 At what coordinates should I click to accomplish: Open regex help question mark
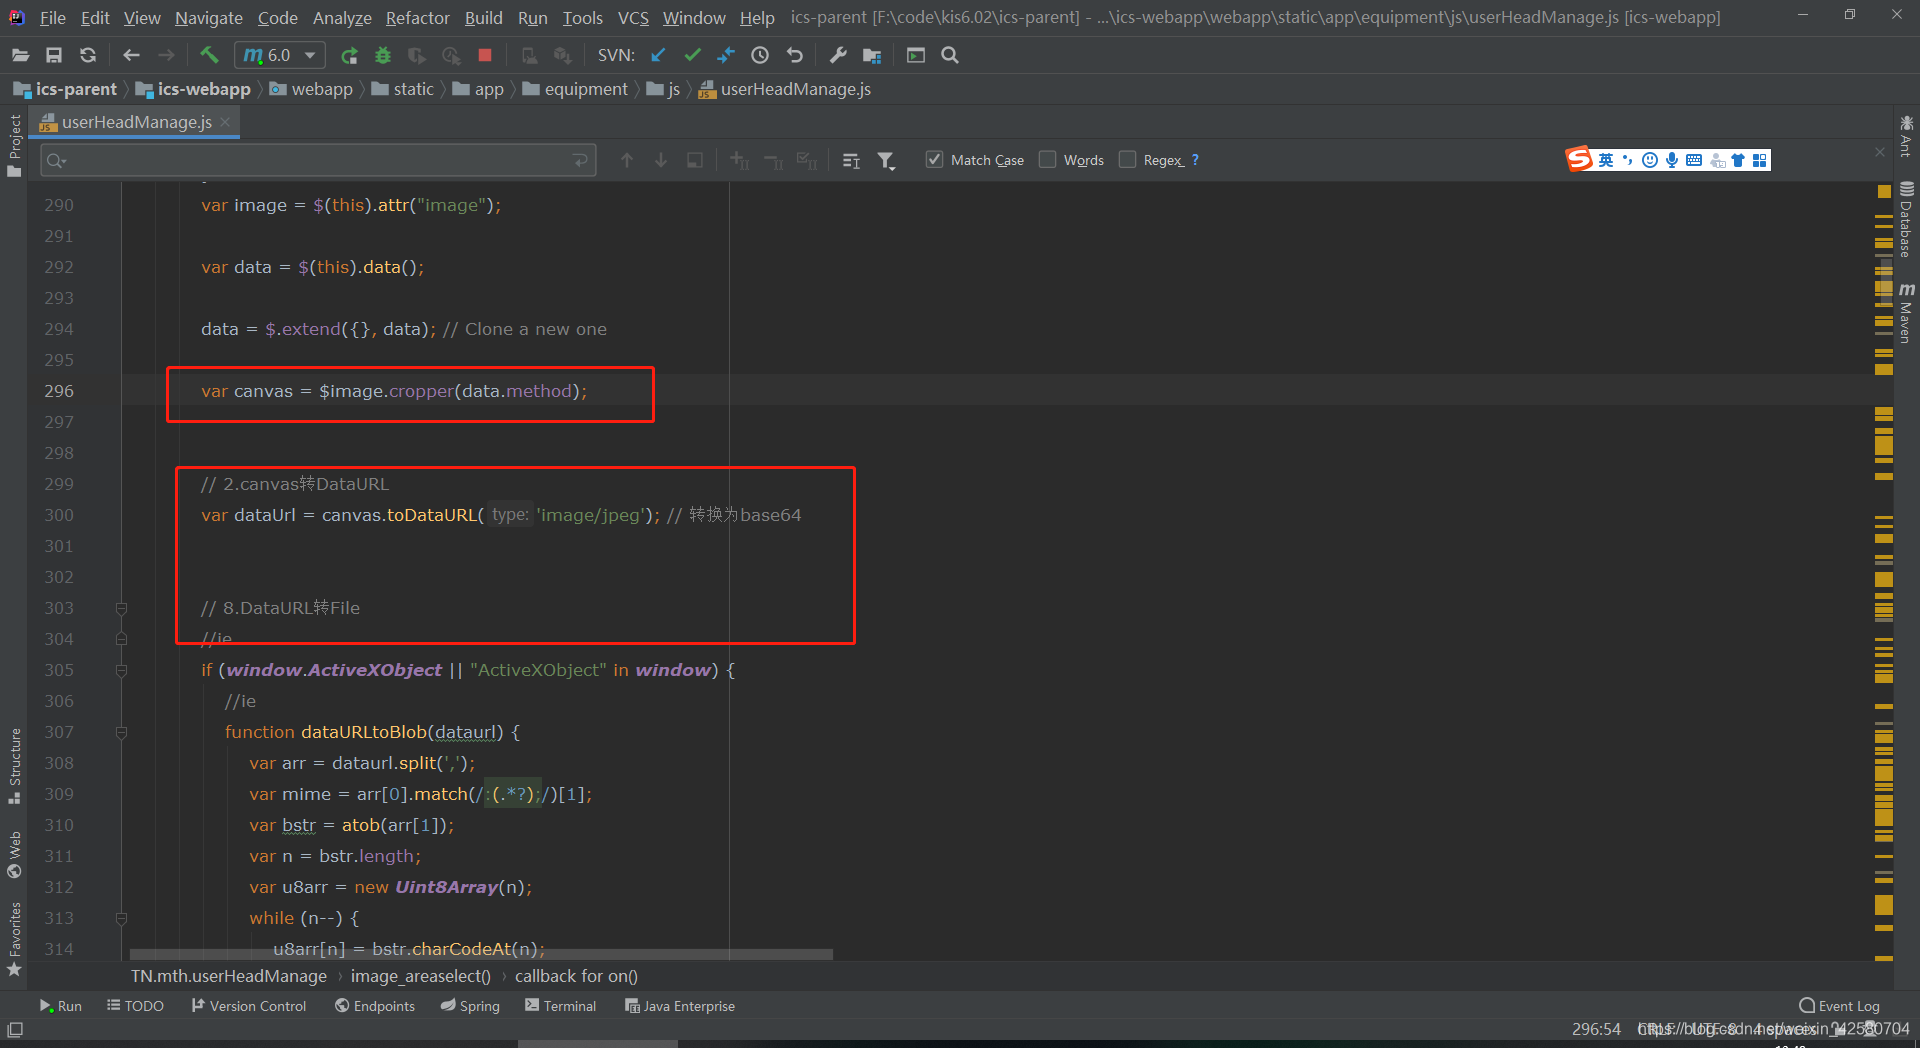1195,160
